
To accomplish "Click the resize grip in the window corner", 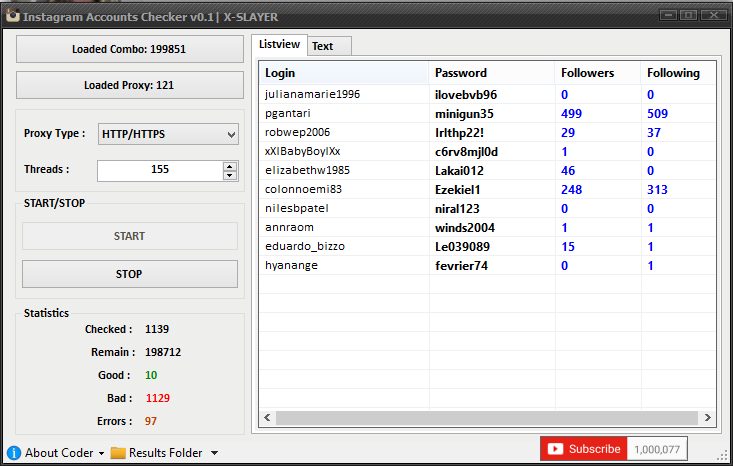I will click(723, 456).
